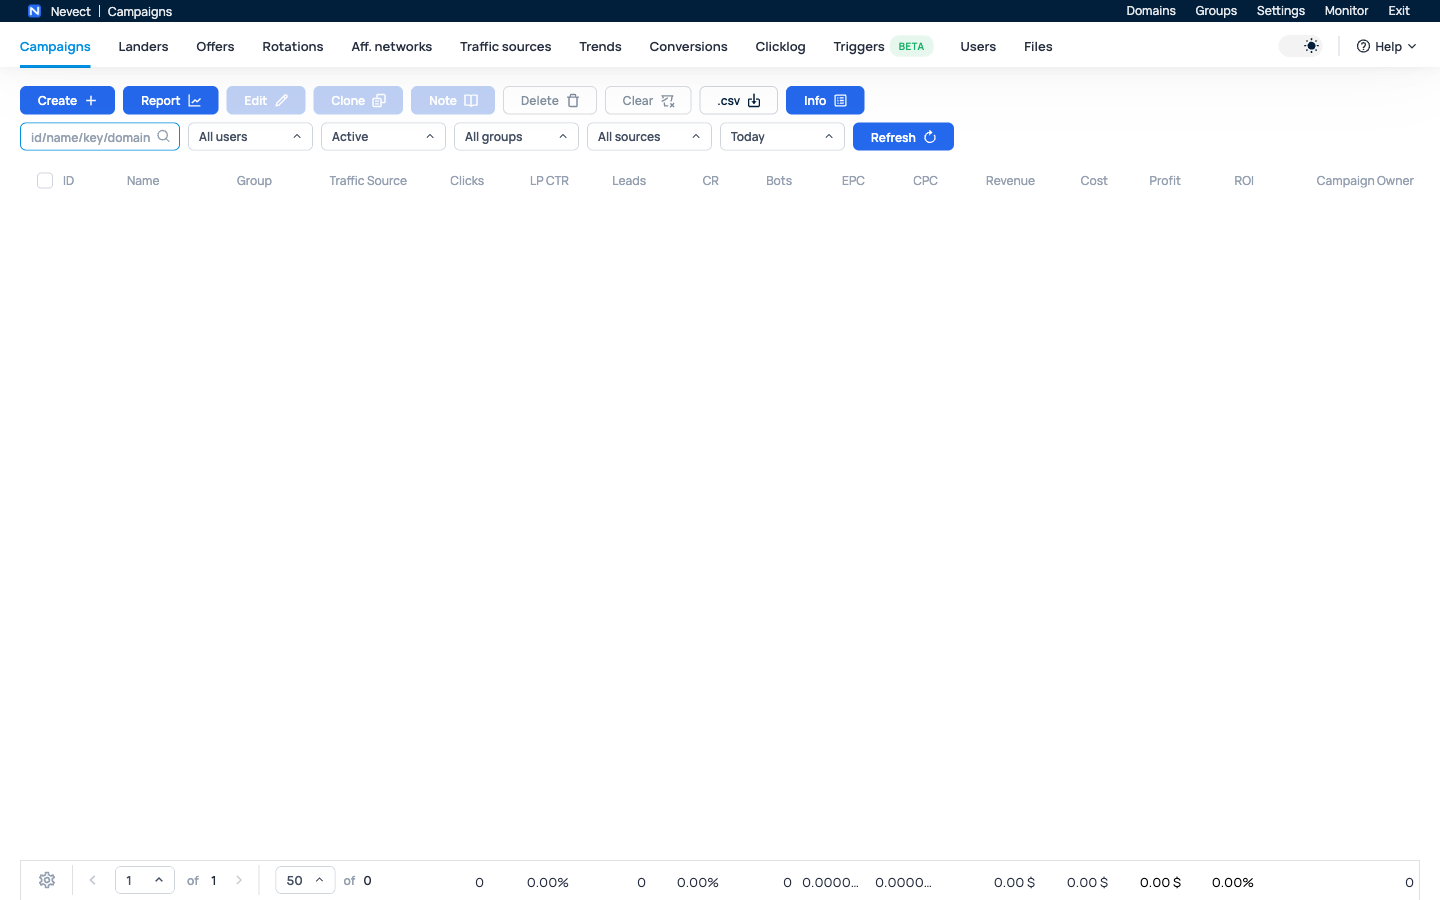Go to next page arrow
This screenshot has width=1440, height=900.
click(239, 880)
